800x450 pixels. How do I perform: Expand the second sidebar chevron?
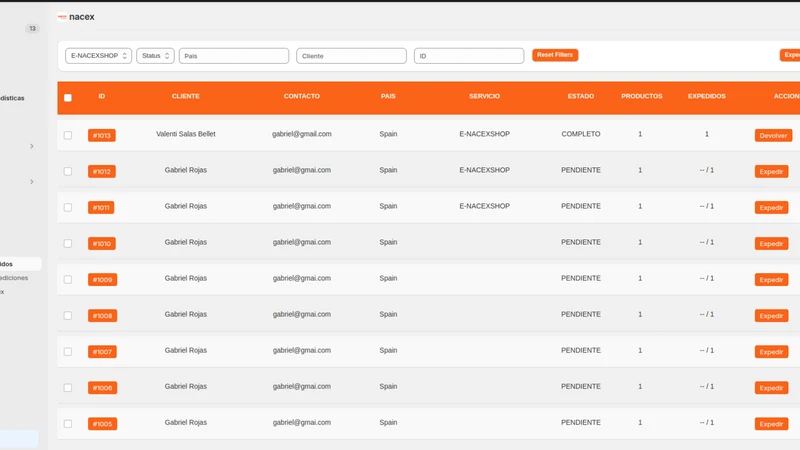pos(32,182)
